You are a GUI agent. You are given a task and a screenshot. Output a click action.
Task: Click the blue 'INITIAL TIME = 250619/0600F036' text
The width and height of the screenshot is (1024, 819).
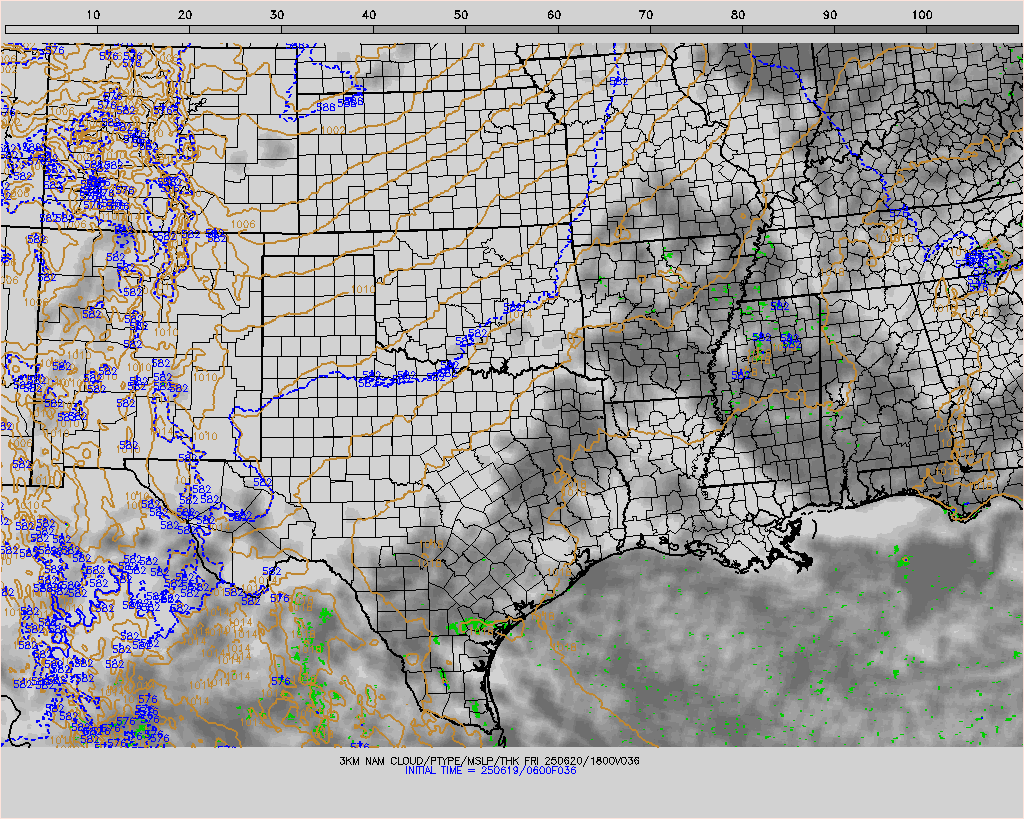(490, 770)
